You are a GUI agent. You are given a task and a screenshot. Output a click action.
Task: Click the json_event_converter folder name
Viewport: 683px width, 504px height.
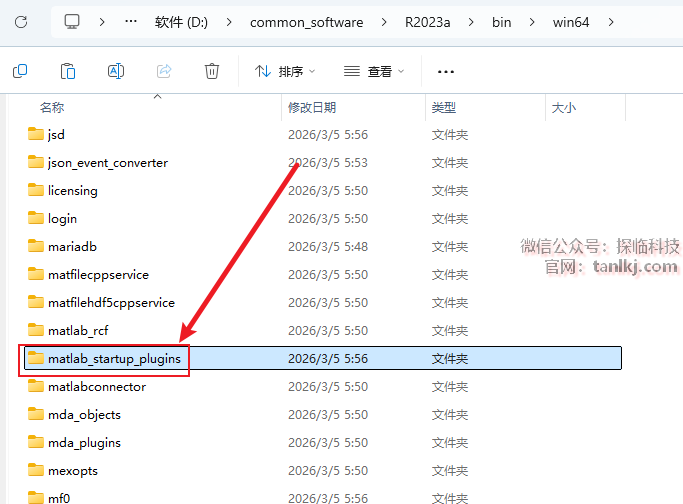click(108, 163)
